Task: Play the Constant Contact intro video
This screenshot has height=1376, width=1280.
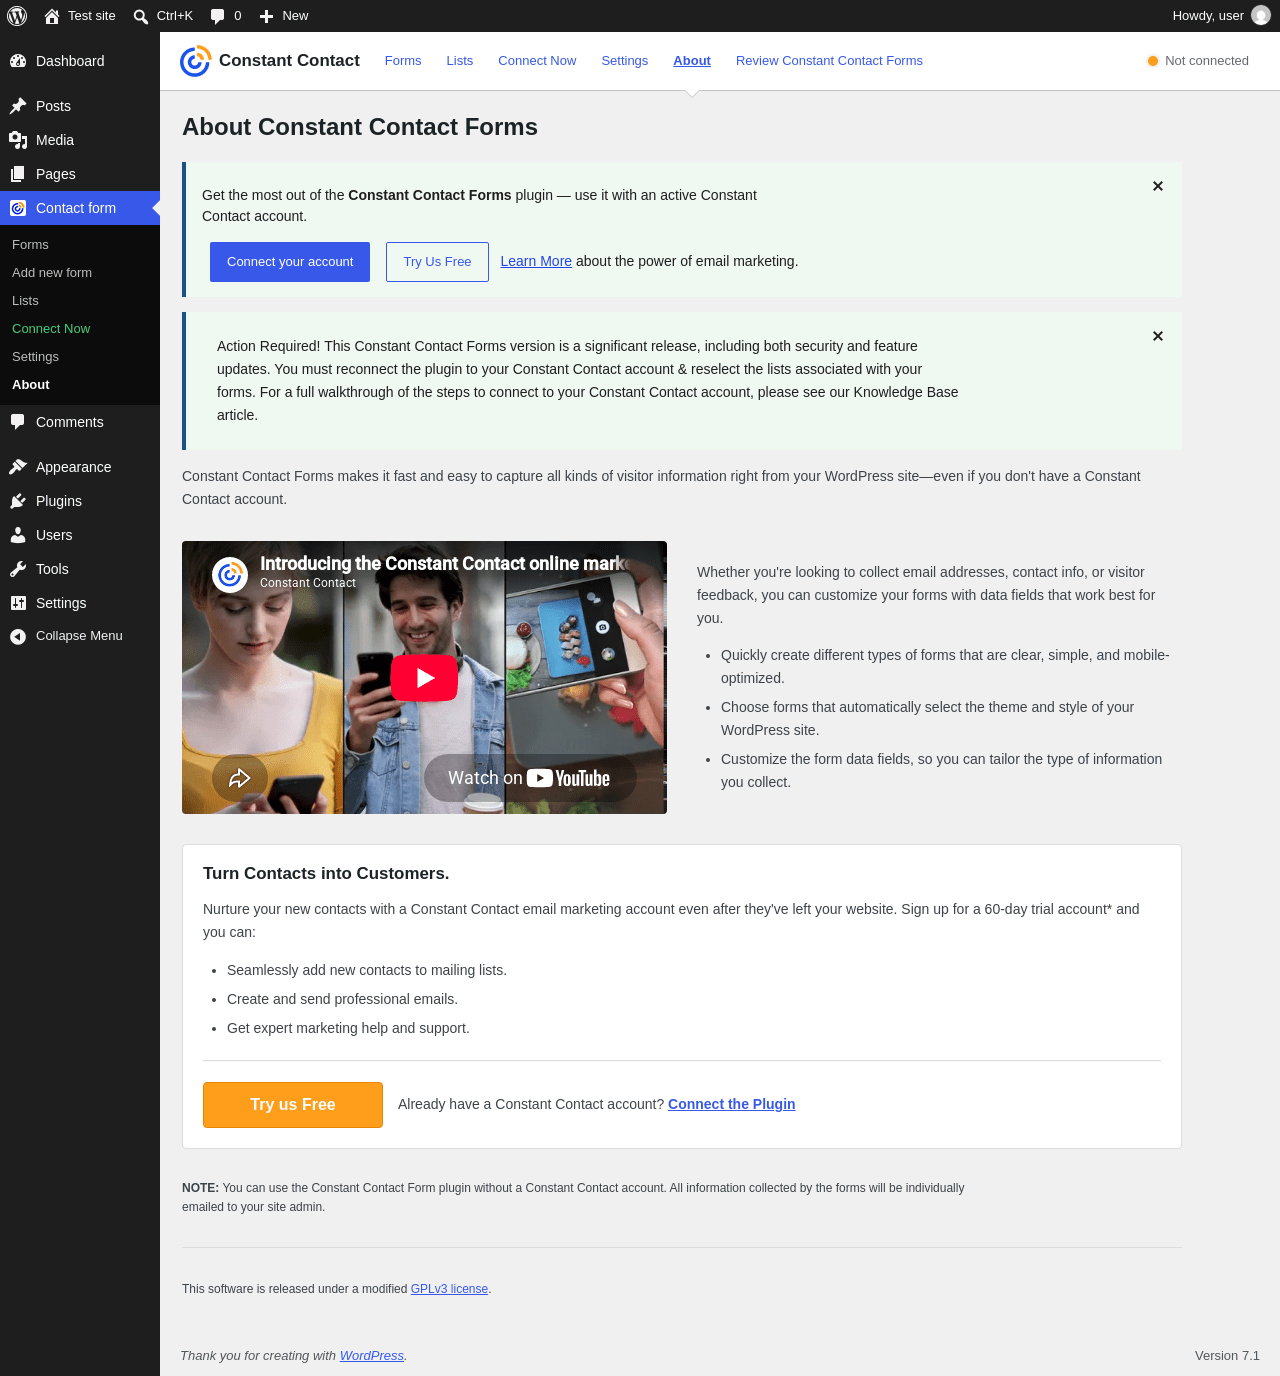Action: click(424, 678)
